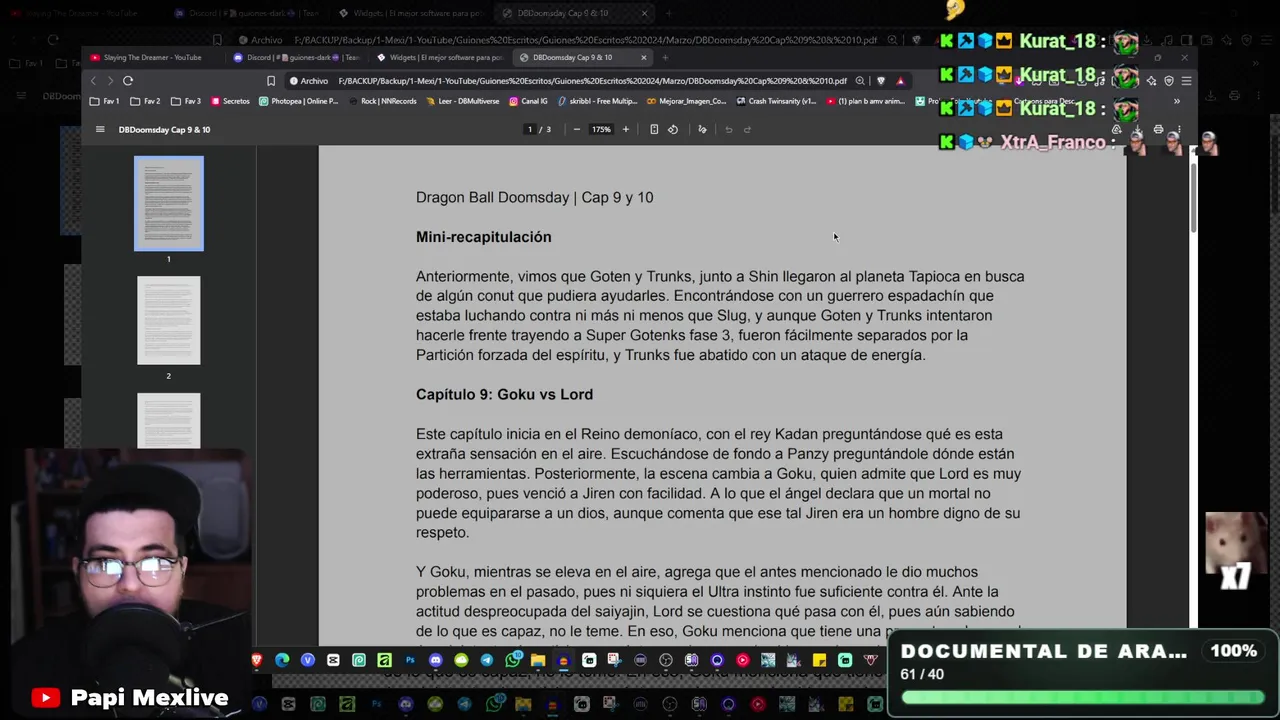The height and width of the screenshot is (720, 1280).
Task: Open the plan b amv YouTube bookmark
Action: coord(865,101)
